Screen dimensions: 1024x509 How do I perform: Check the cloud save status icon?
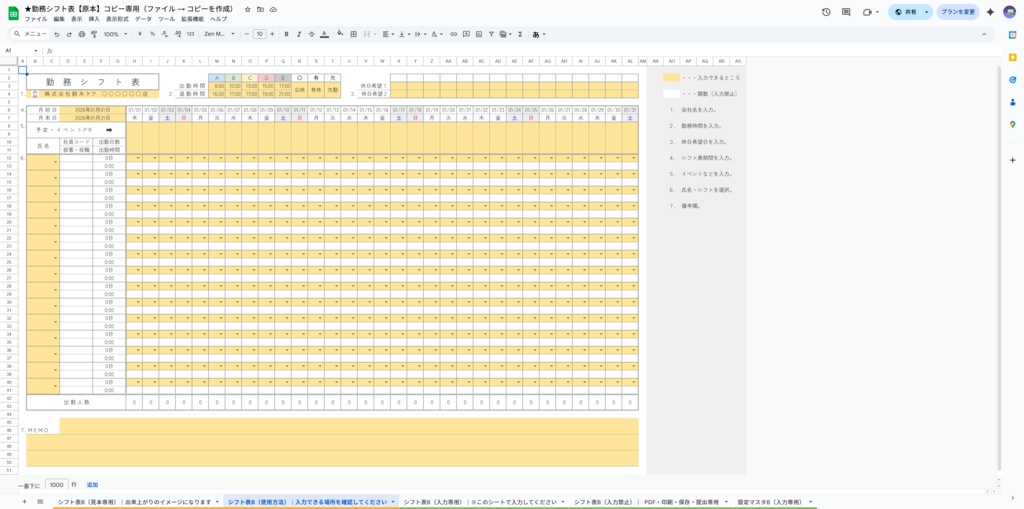pyautogui.click(x=273, y=10)
